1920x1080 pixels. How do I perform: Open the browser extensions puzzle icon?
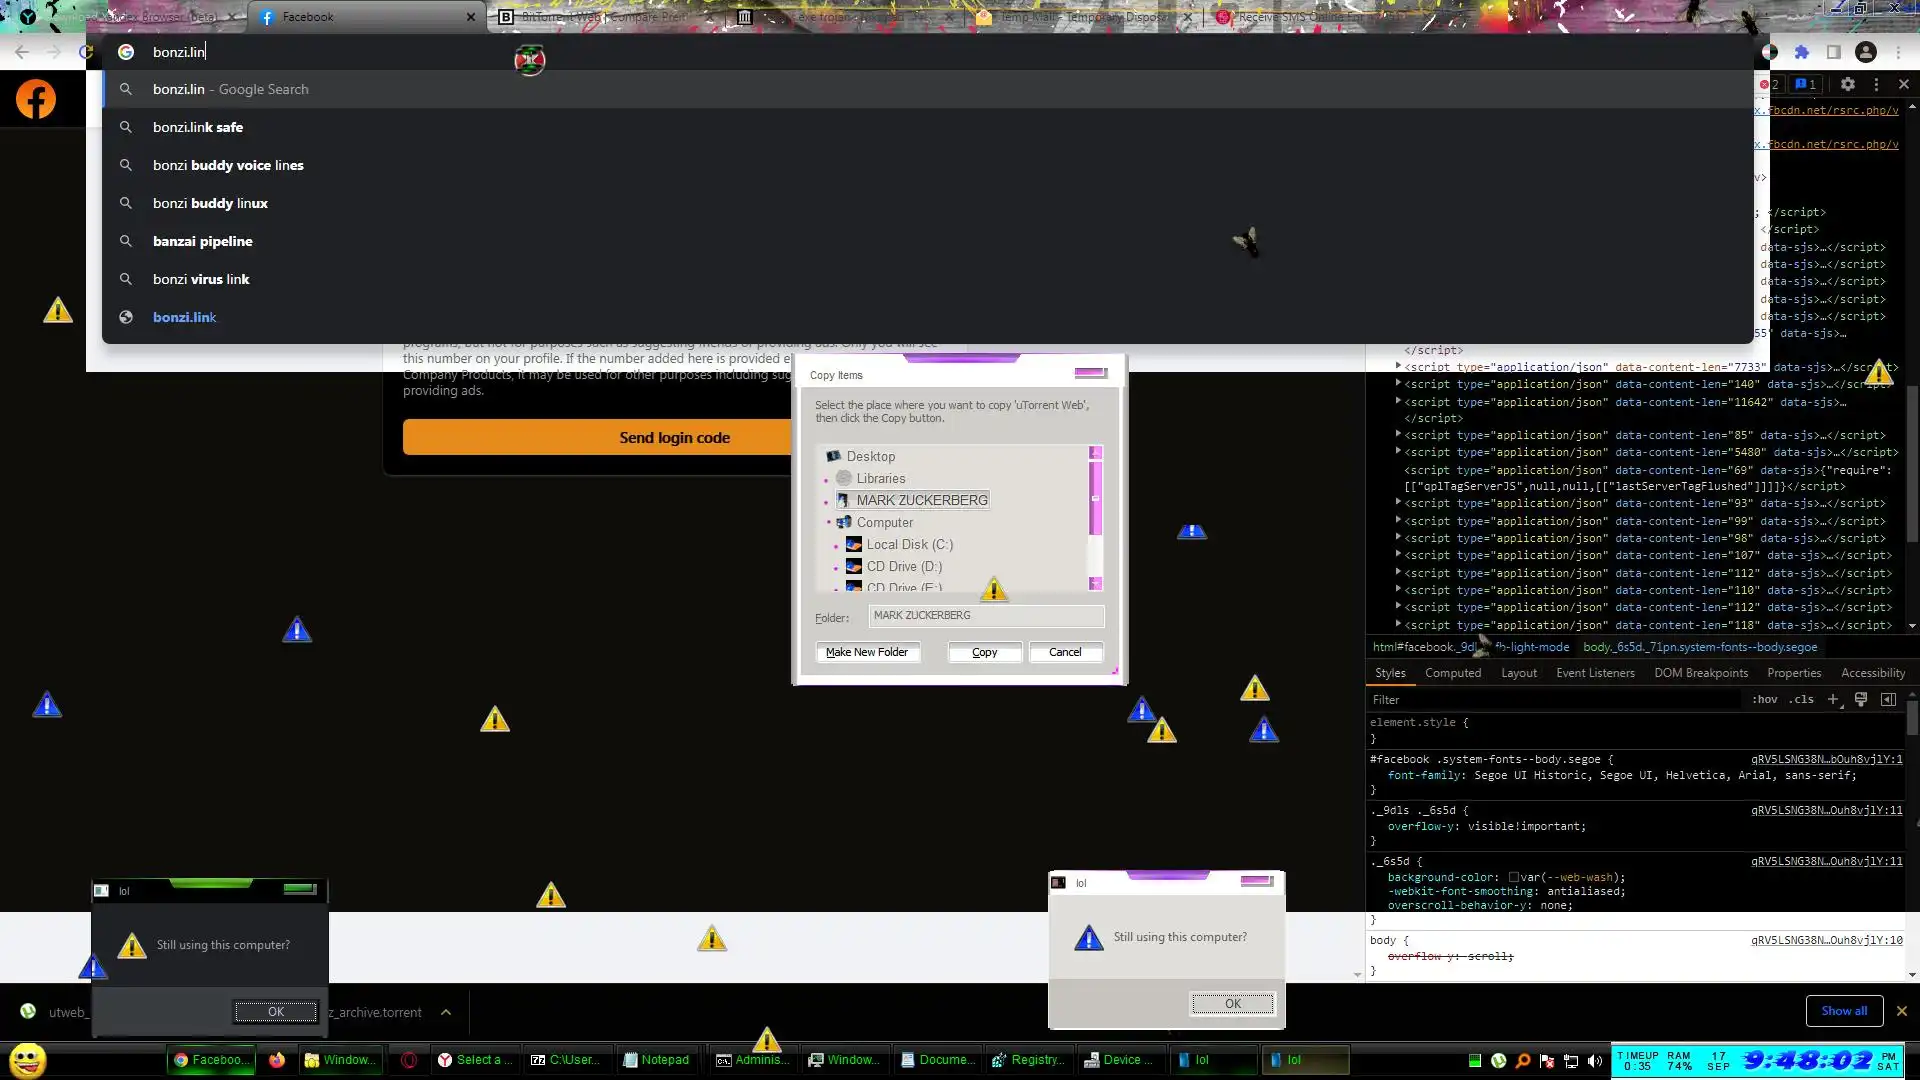[1801, 52]
